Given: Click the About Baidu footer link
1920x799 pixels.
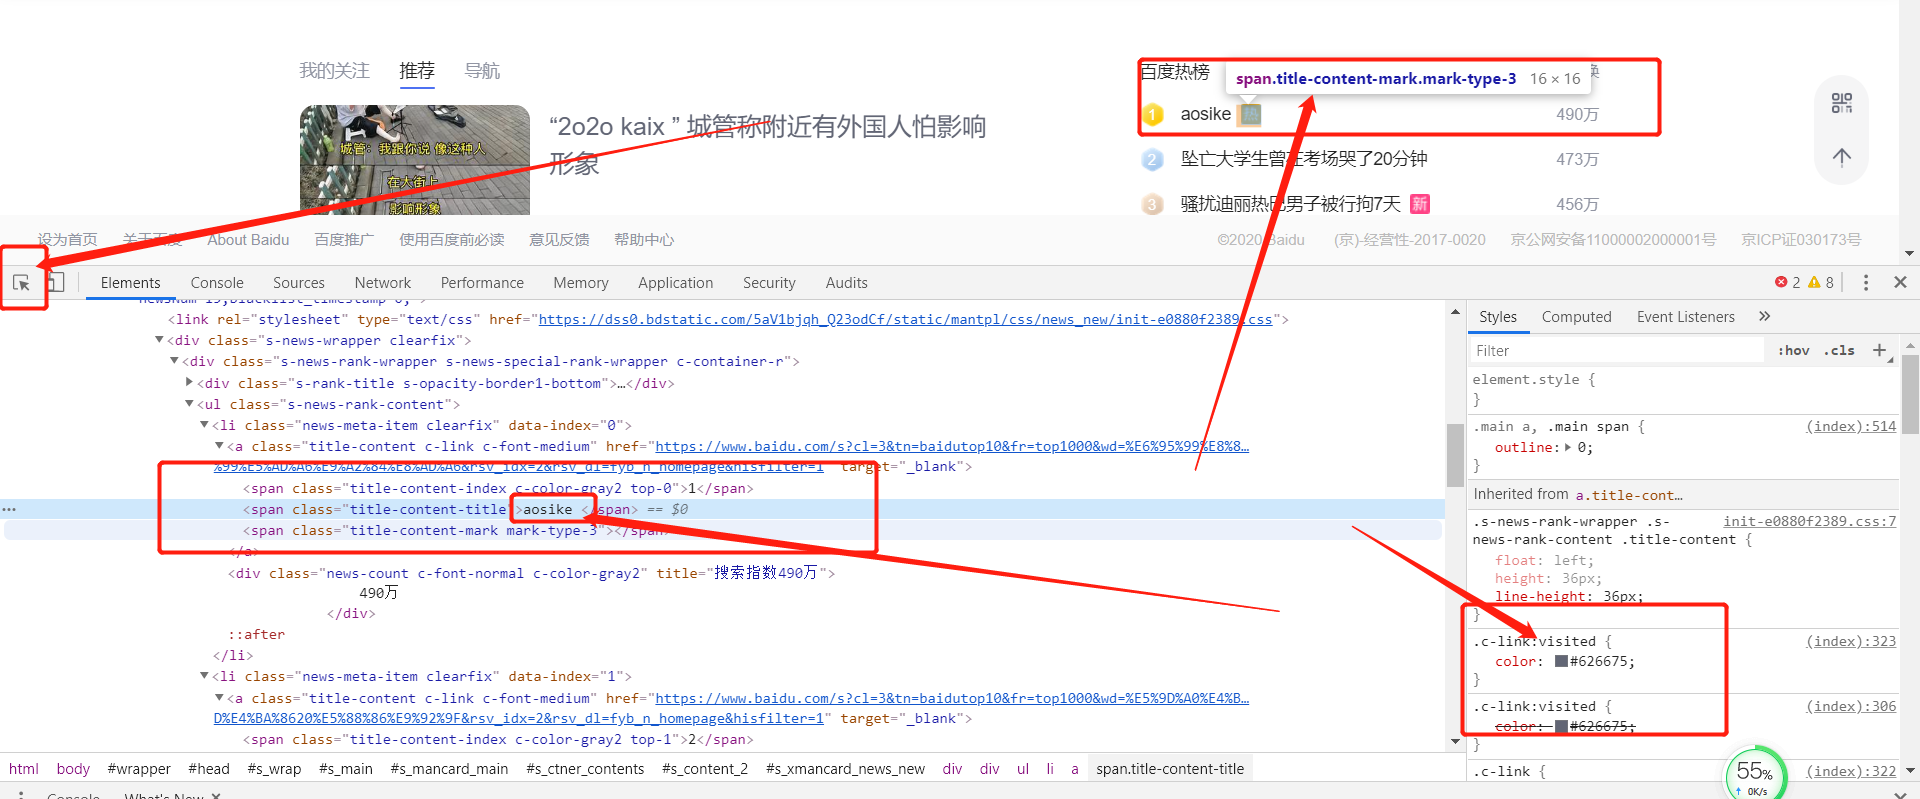Looking at the screenshot, I should 248,240.
